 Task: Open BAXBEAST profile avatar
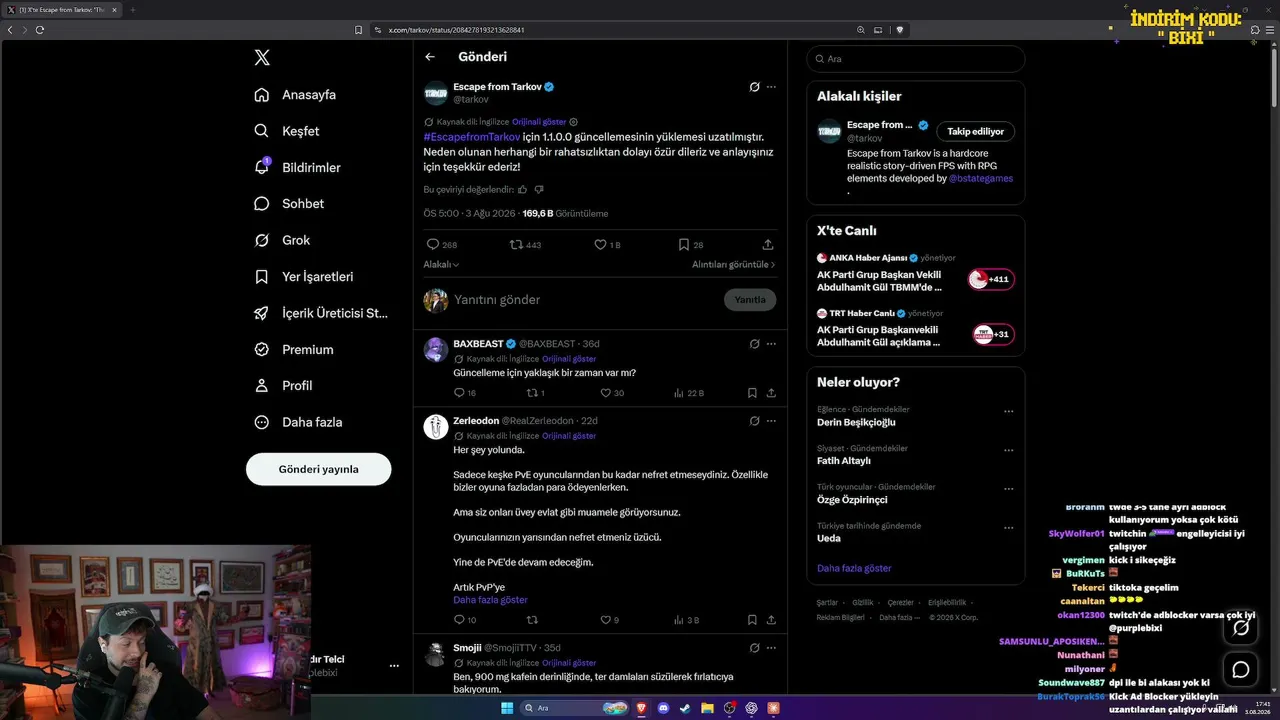point(436,349)
